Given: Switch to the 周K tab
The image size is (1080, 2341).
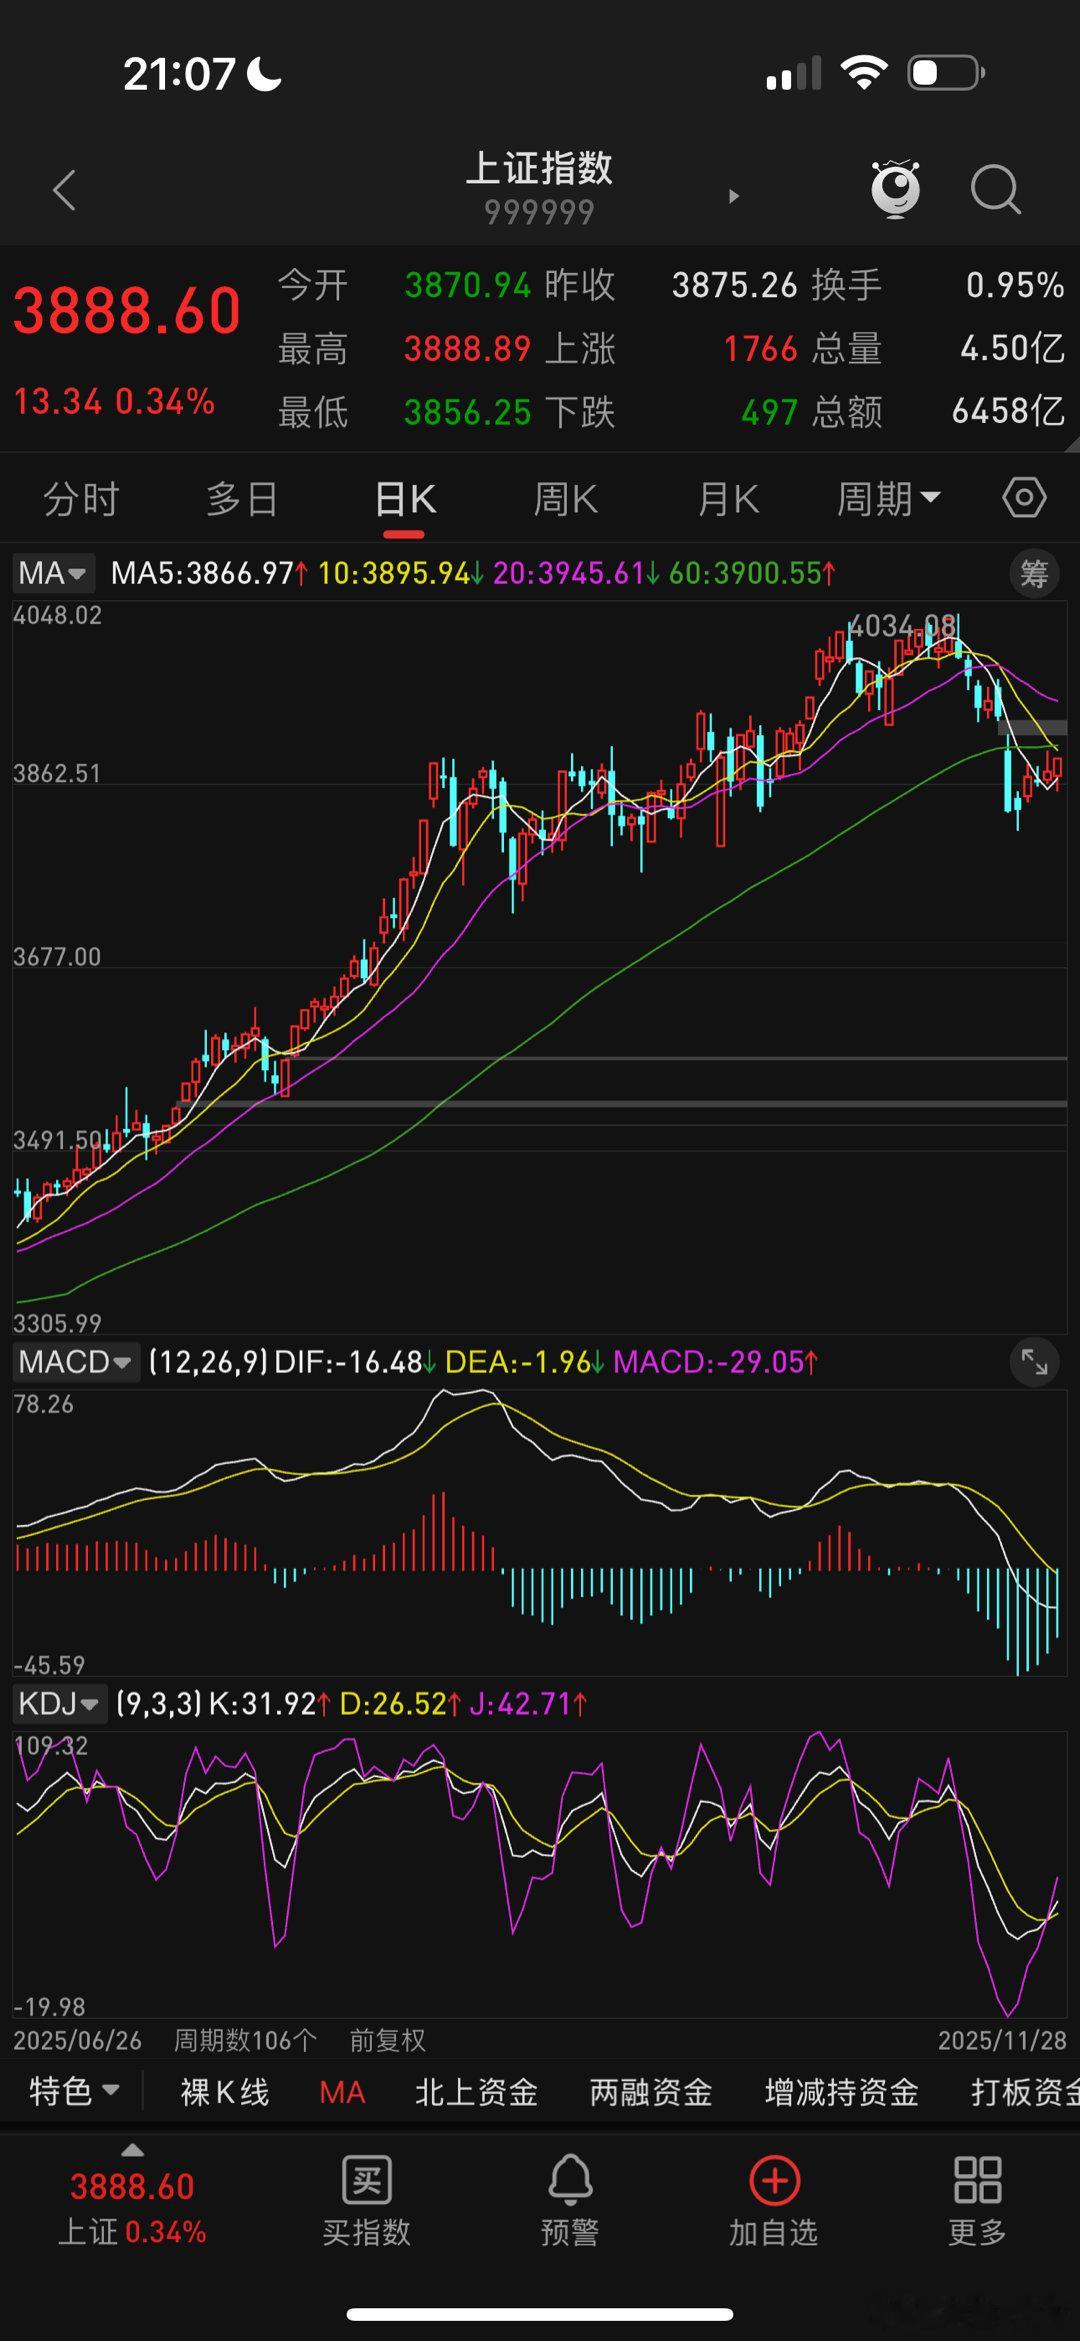Looking at the screenshot, I should (566, 498).
